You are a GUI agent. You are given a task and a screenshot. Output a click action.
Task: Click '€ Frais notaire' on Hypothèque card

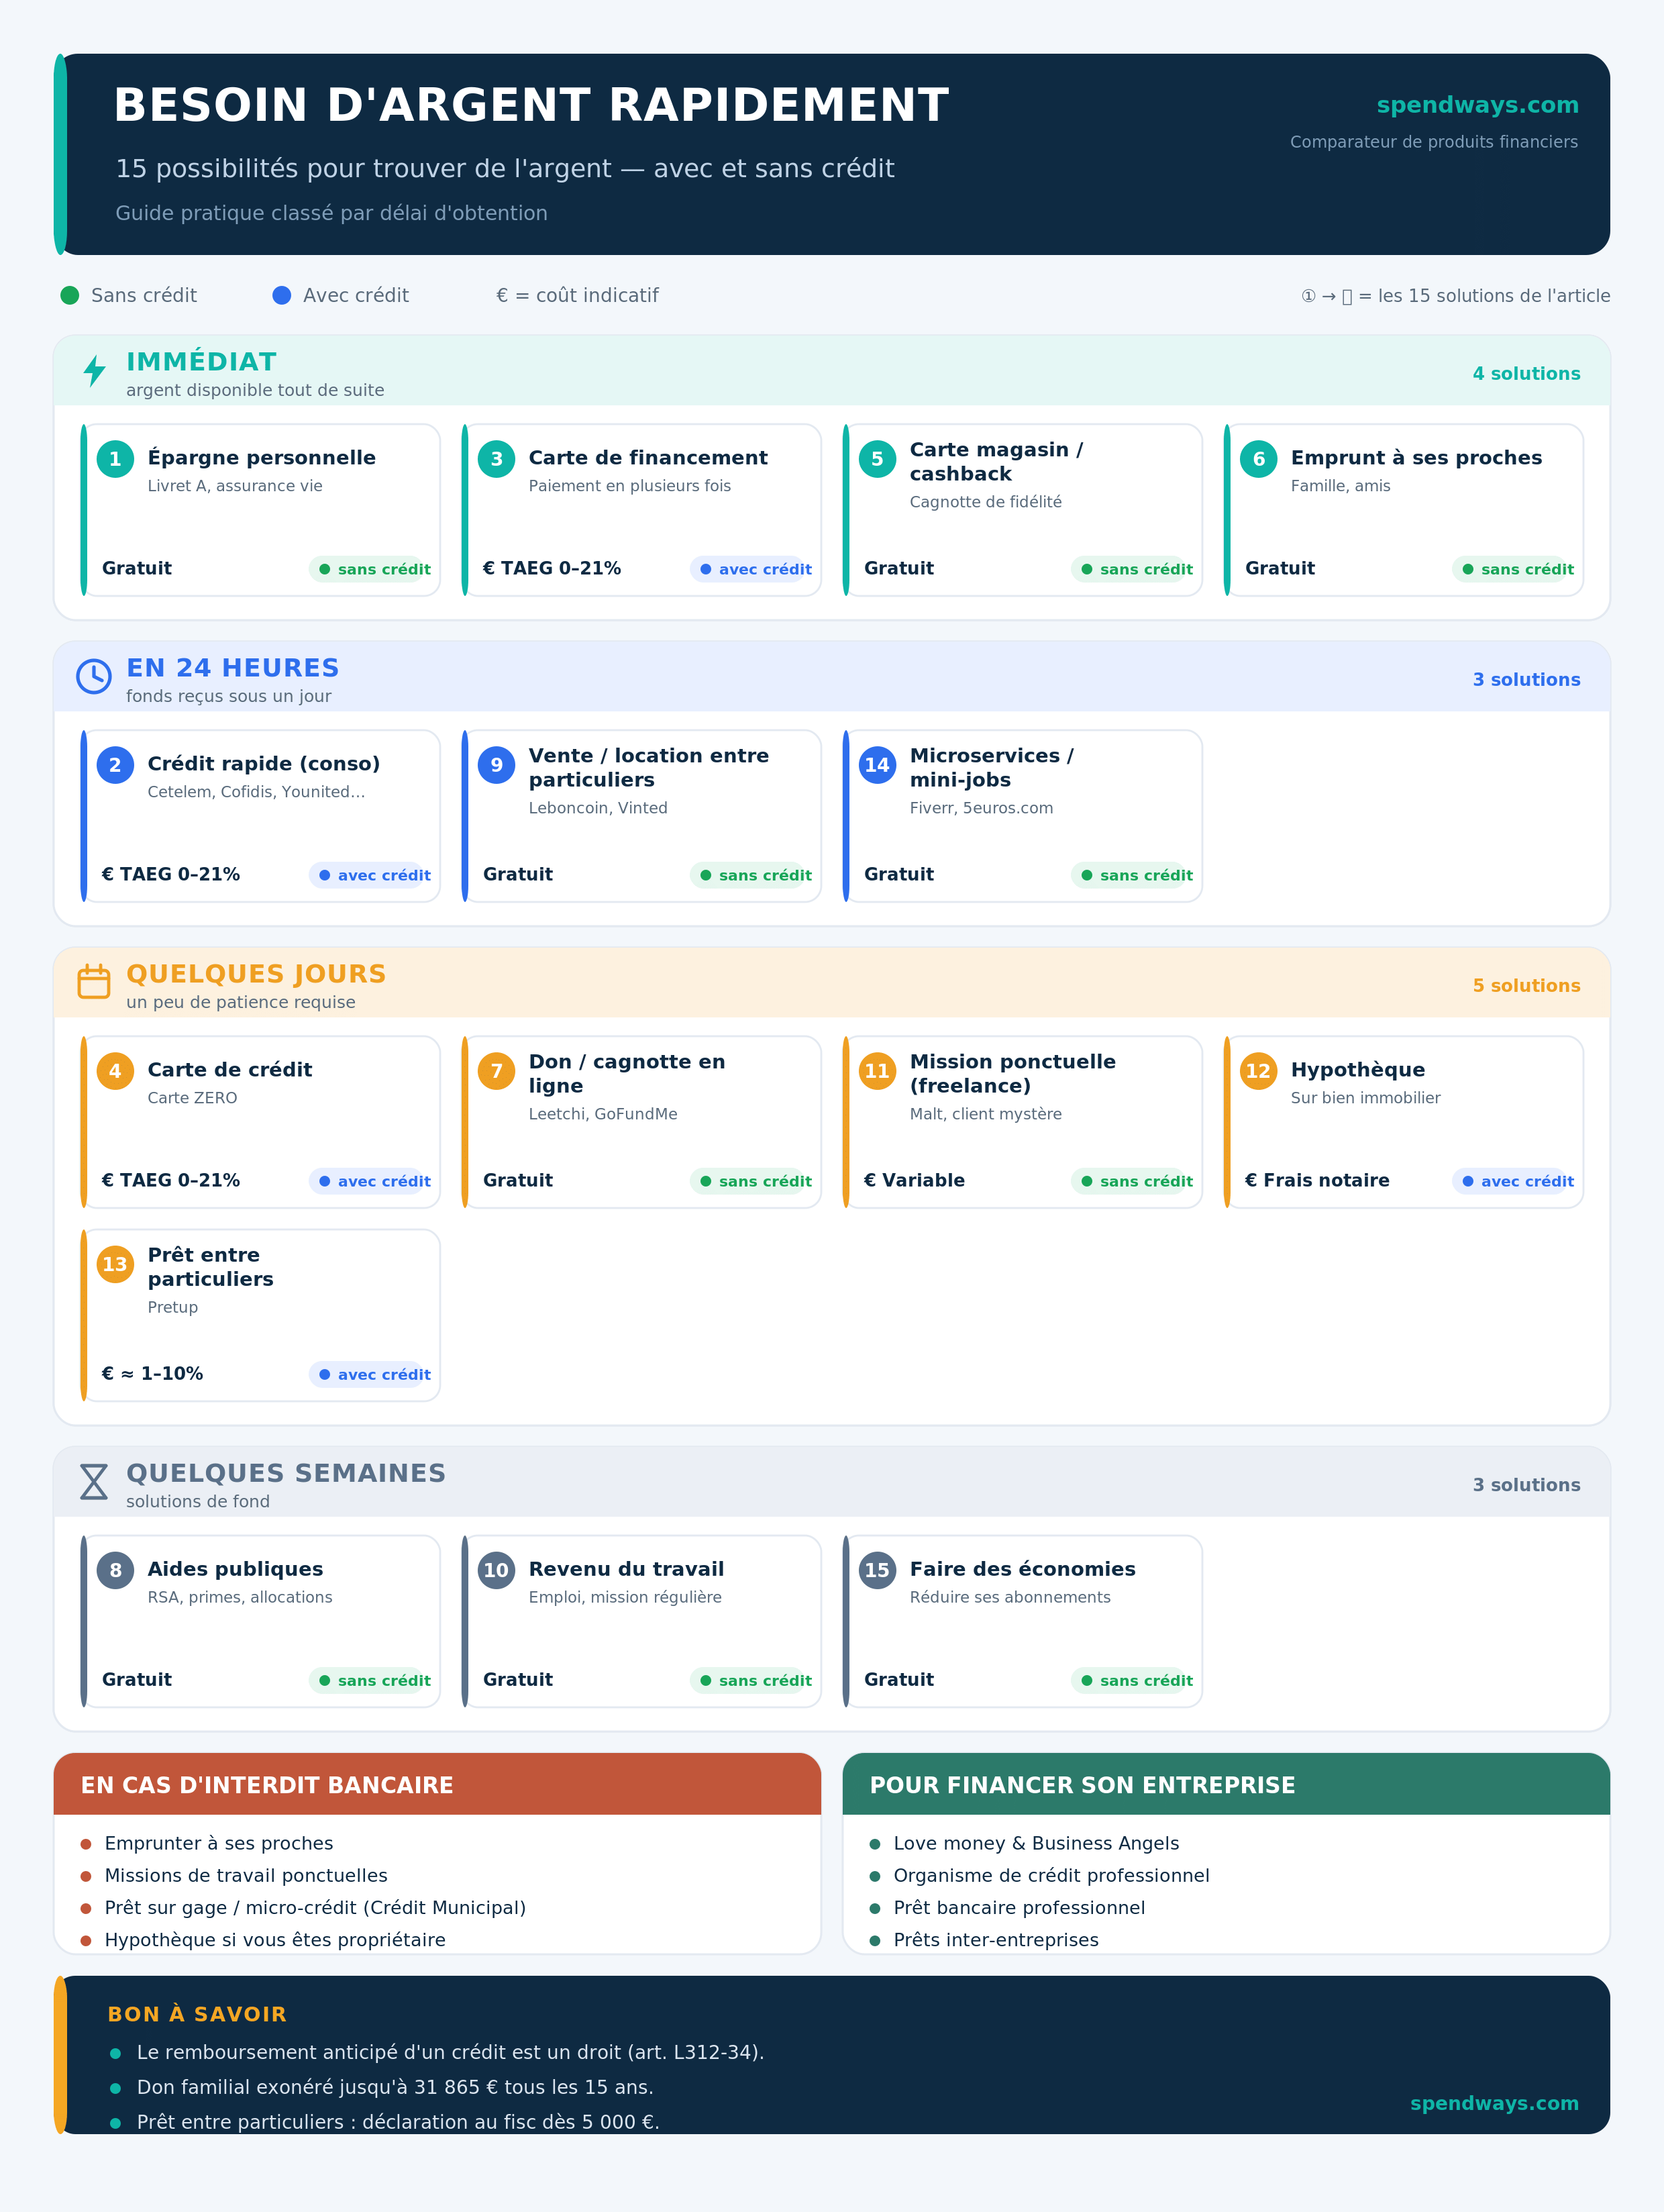point(1317,1180)
